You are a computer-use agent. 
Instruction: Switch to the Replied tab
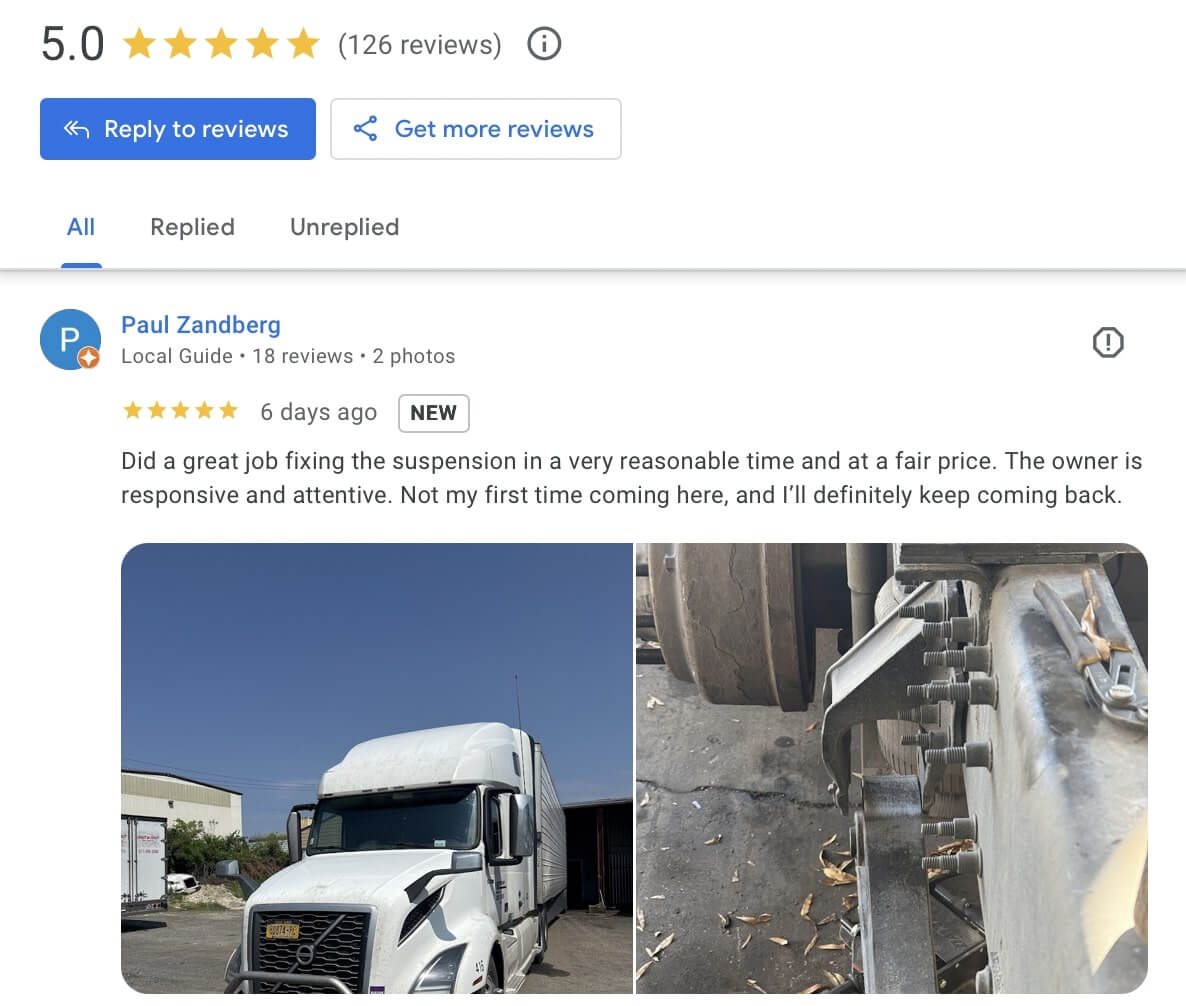point(192,227)
